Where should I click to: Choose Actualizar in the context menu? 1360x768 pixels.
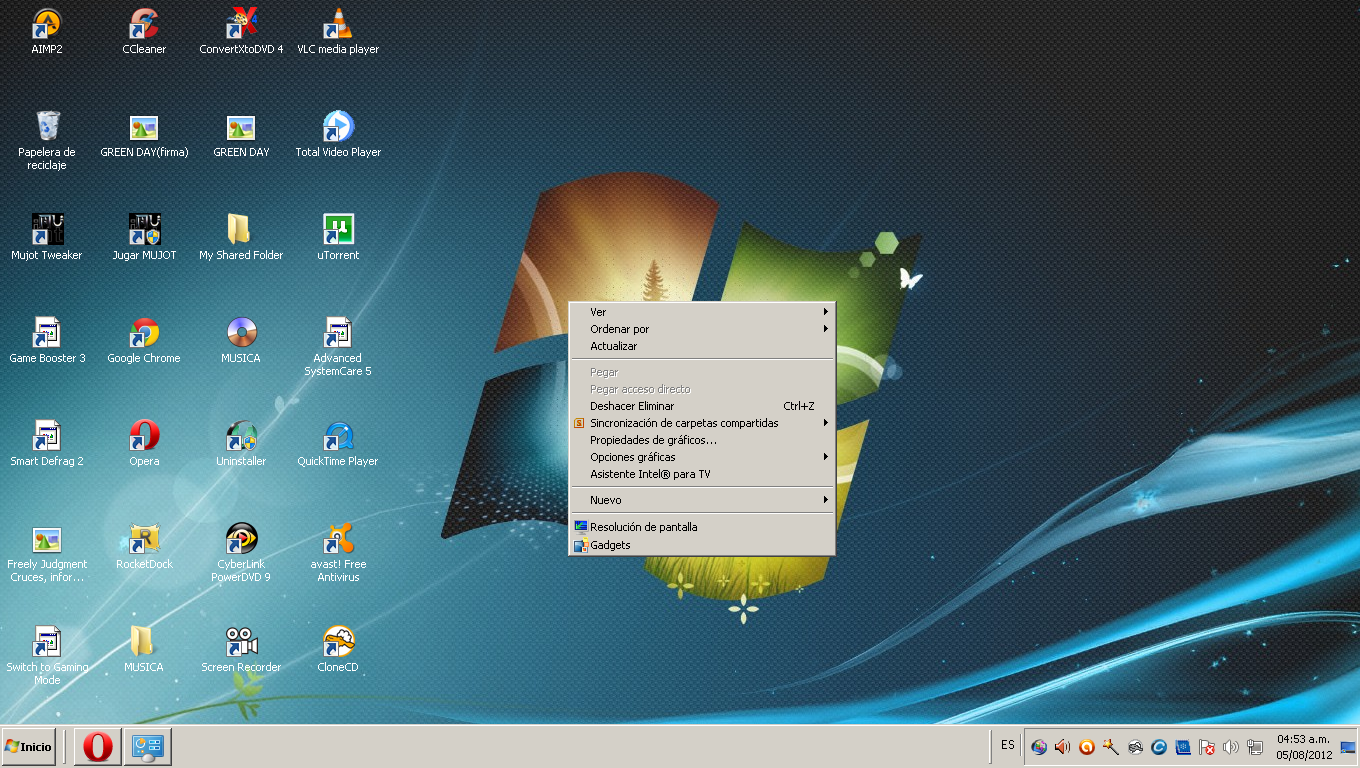[x=613, y=346]
